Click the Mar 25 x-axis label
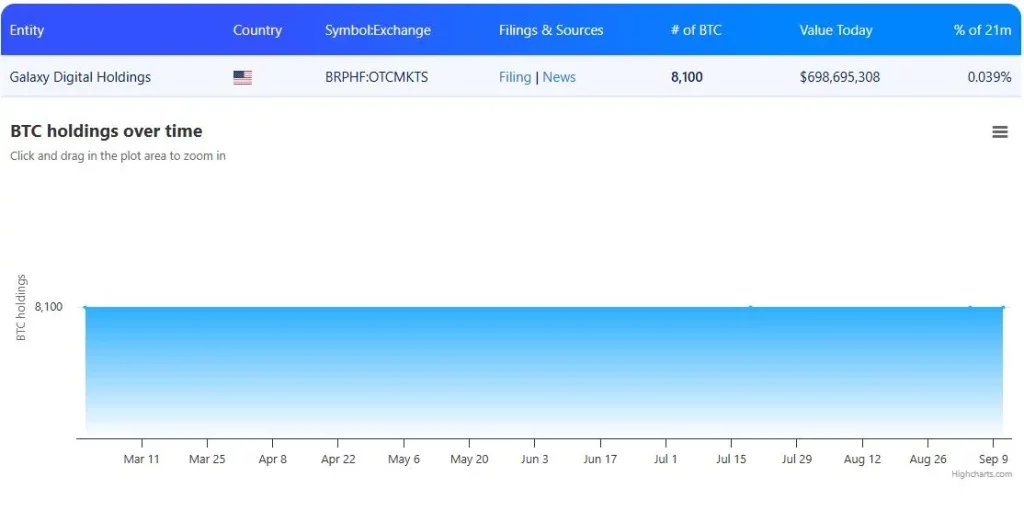Viewport: 1024px width, 522px height. pyautogui.click(x=207, y=459)
